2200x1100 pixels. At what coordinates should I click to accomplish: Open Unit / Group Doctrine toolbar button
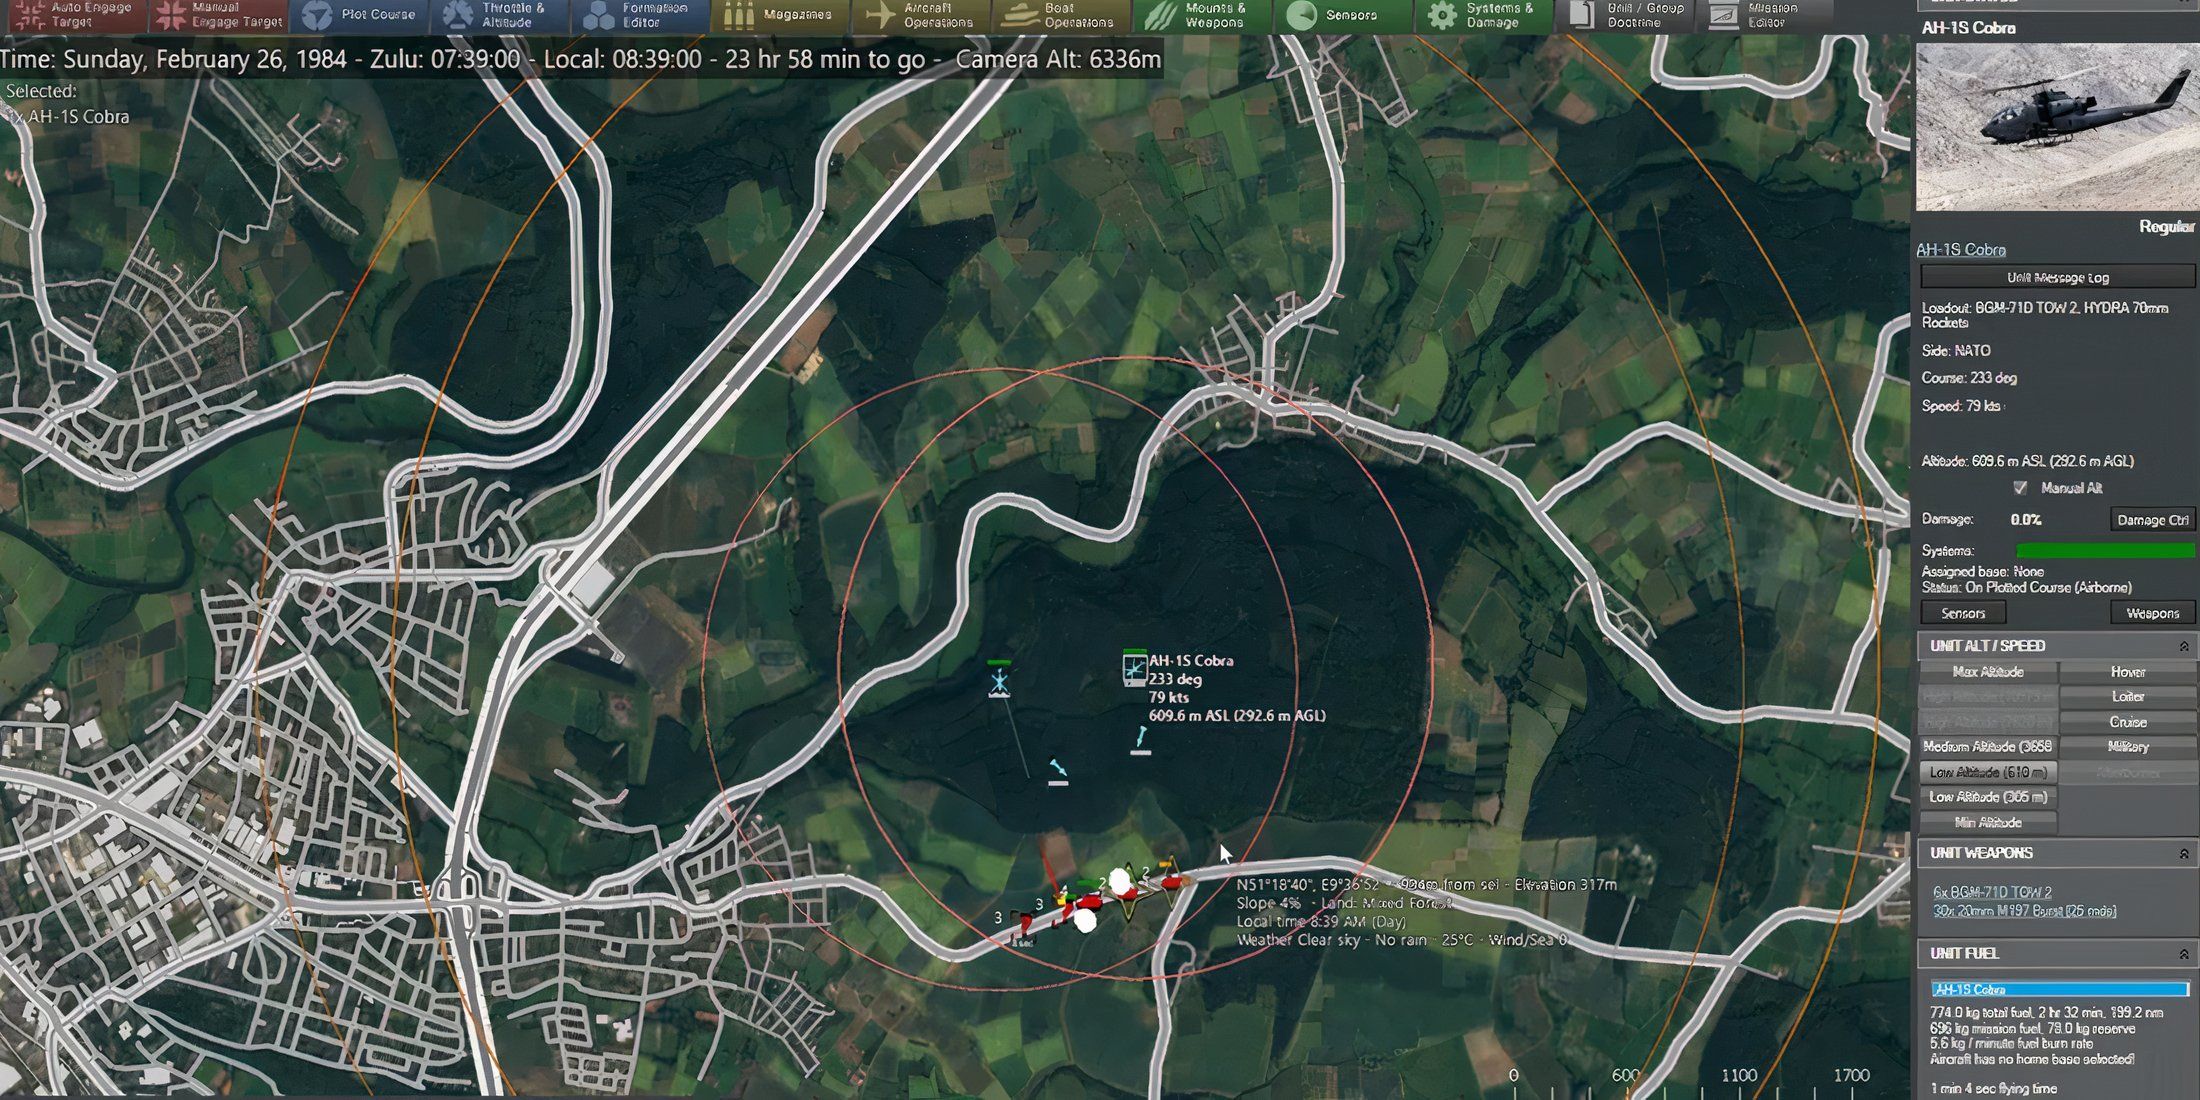coord(1625,15)
